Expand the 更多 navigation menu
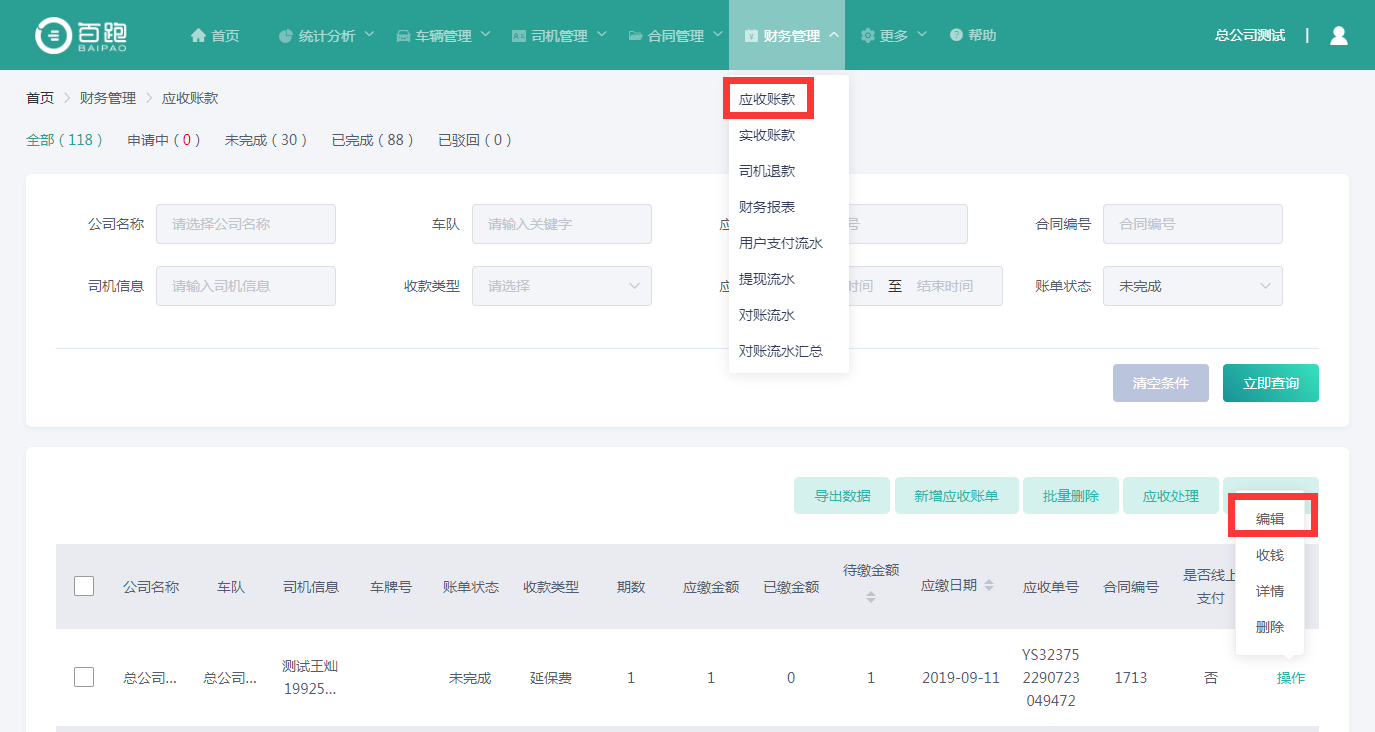This screenshot has height=732, width=1375. click(x=894, y=36)
